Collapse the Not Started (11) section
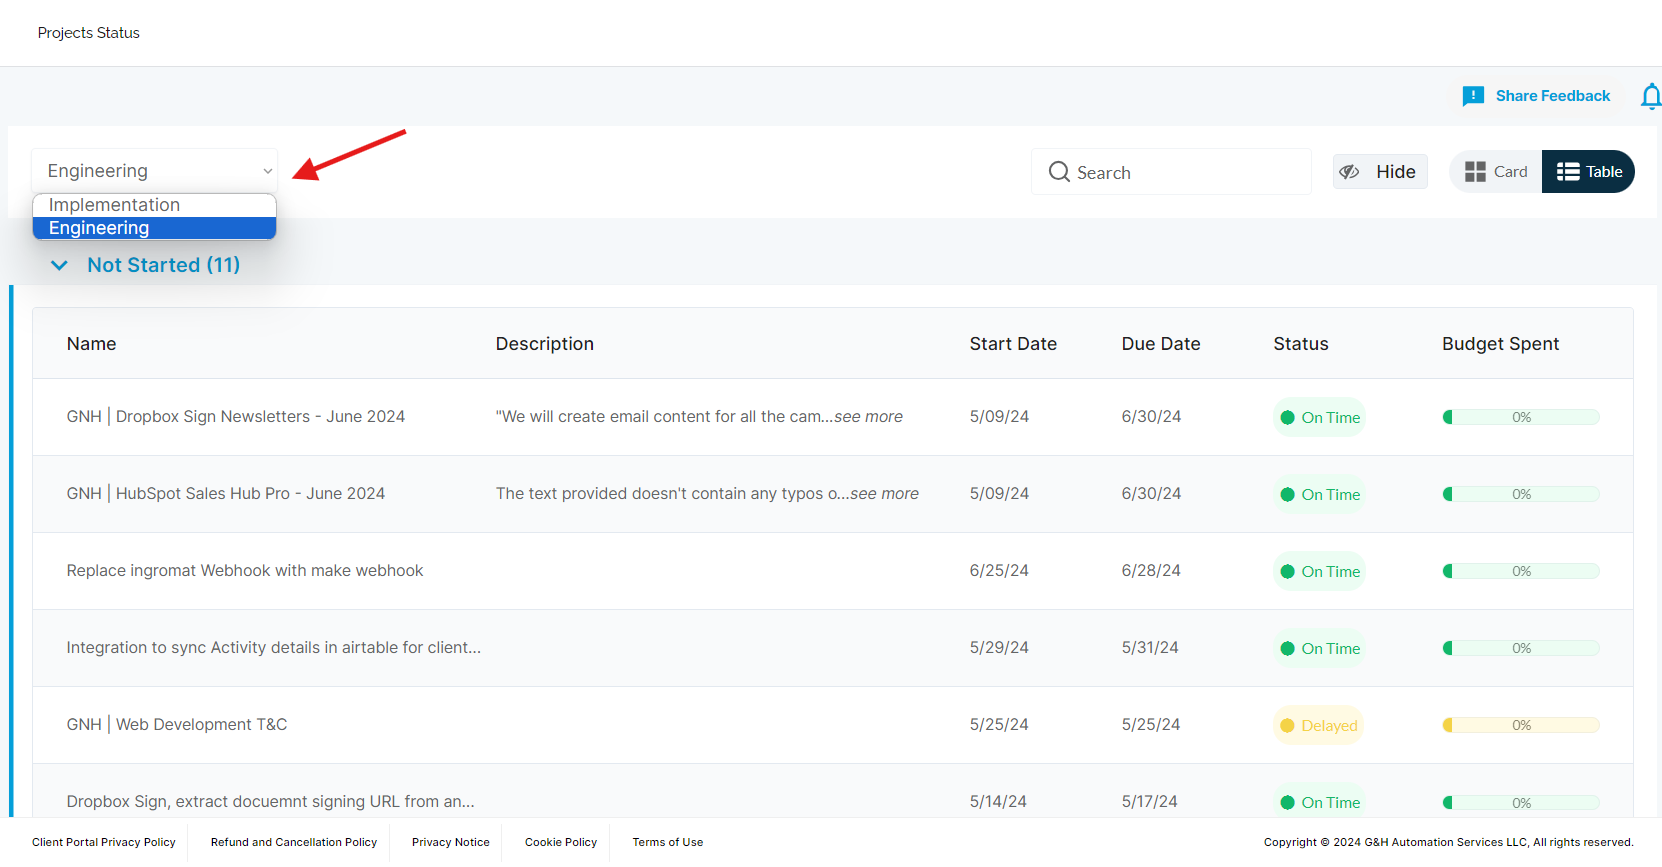Image resolution: width=1662 pixels, height=867 pixels. (59, 265)
